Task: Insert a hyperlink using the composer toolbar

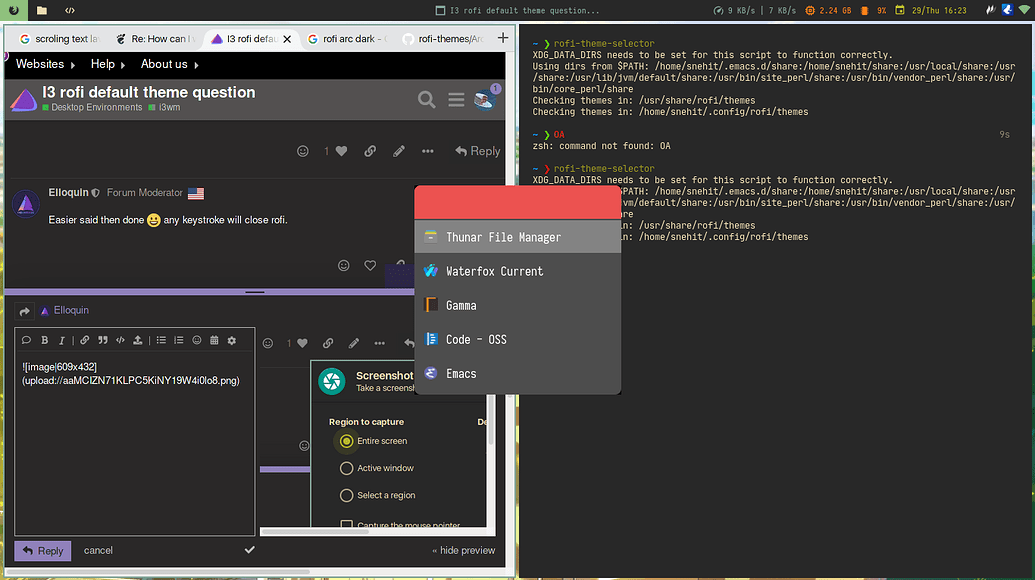Action: [86, 341]
